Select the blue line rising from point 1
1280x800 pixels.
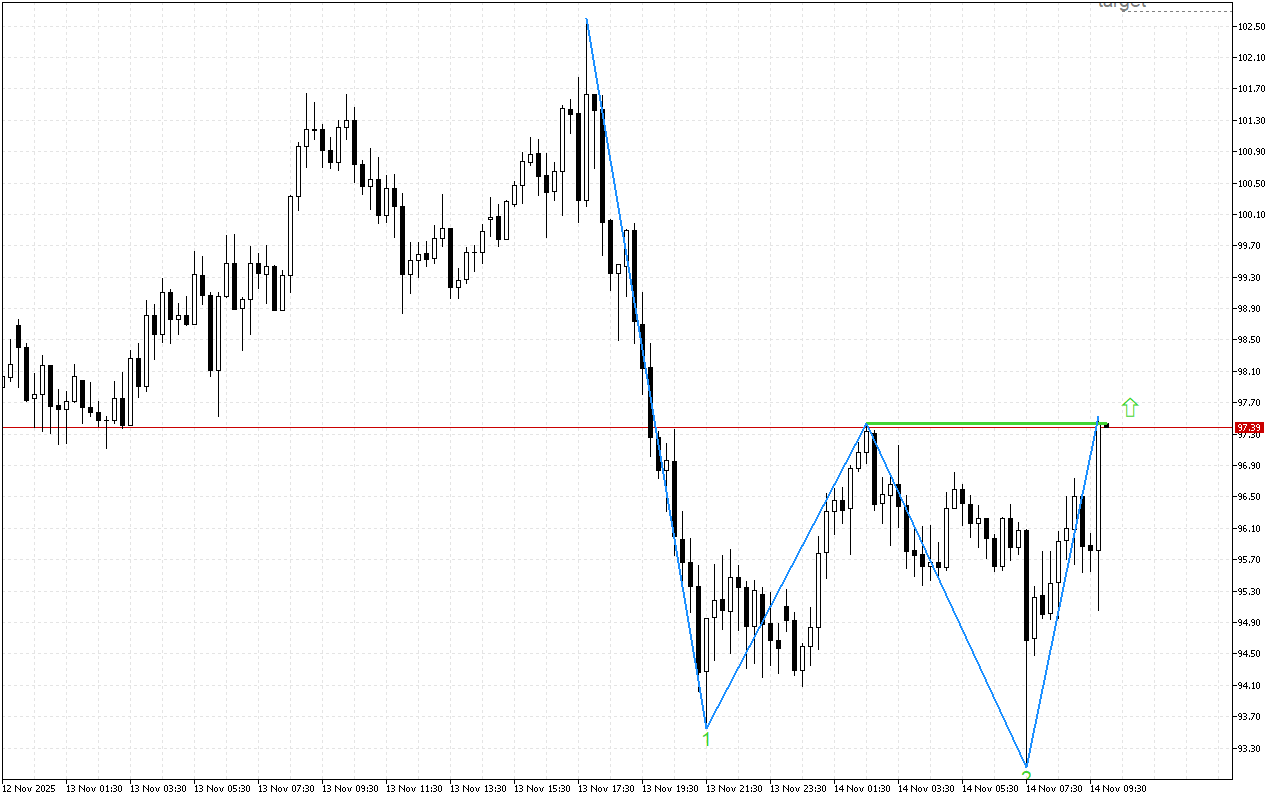click(785, 577)
